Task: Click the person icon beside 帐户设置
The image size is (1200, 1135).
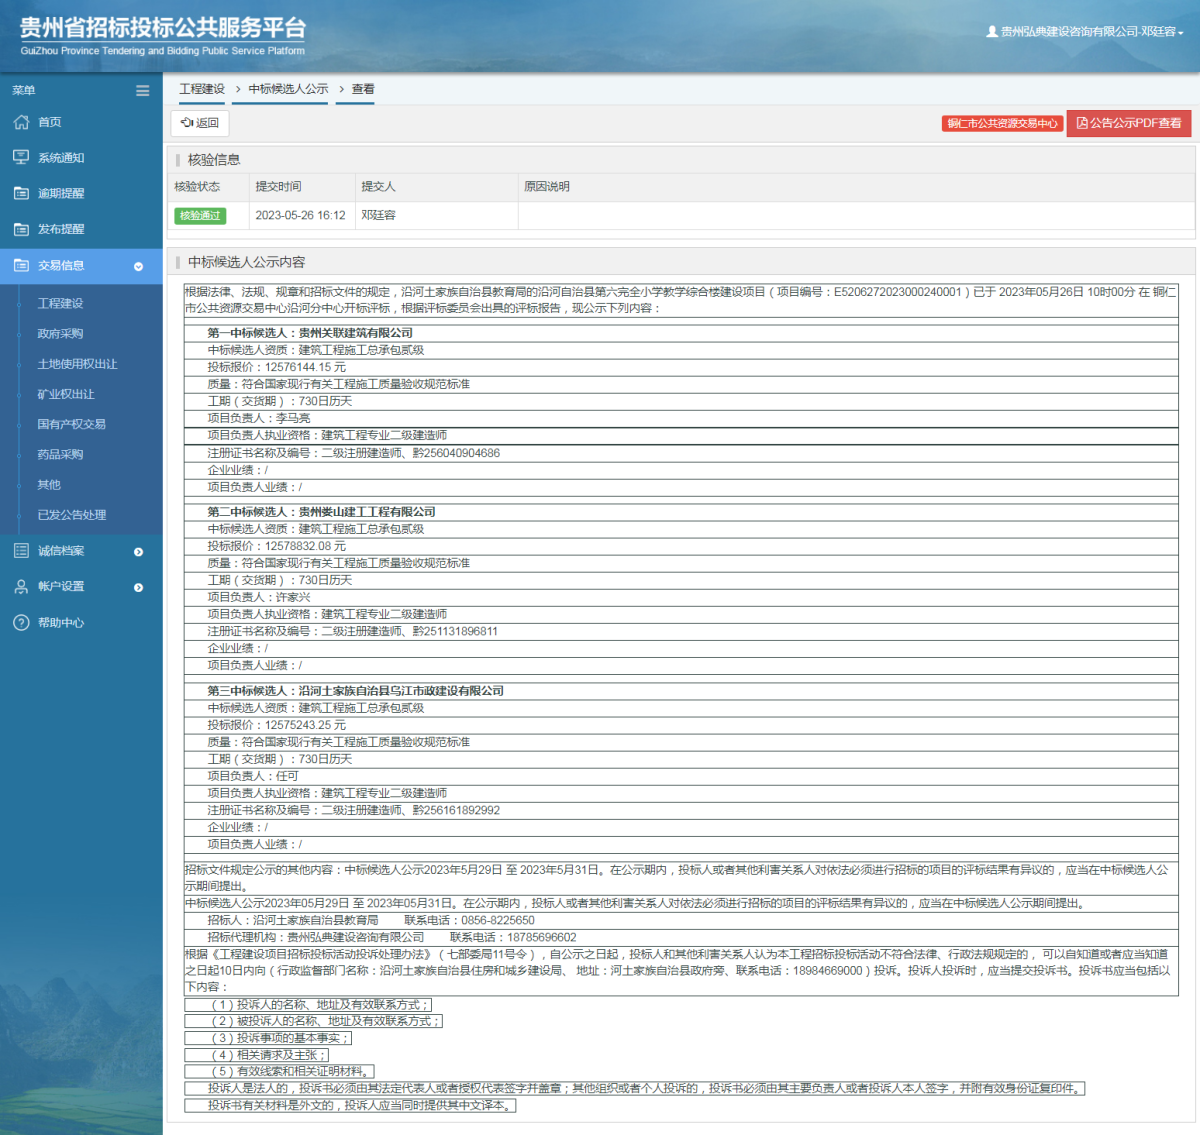Action: click(x=21, y=587)
